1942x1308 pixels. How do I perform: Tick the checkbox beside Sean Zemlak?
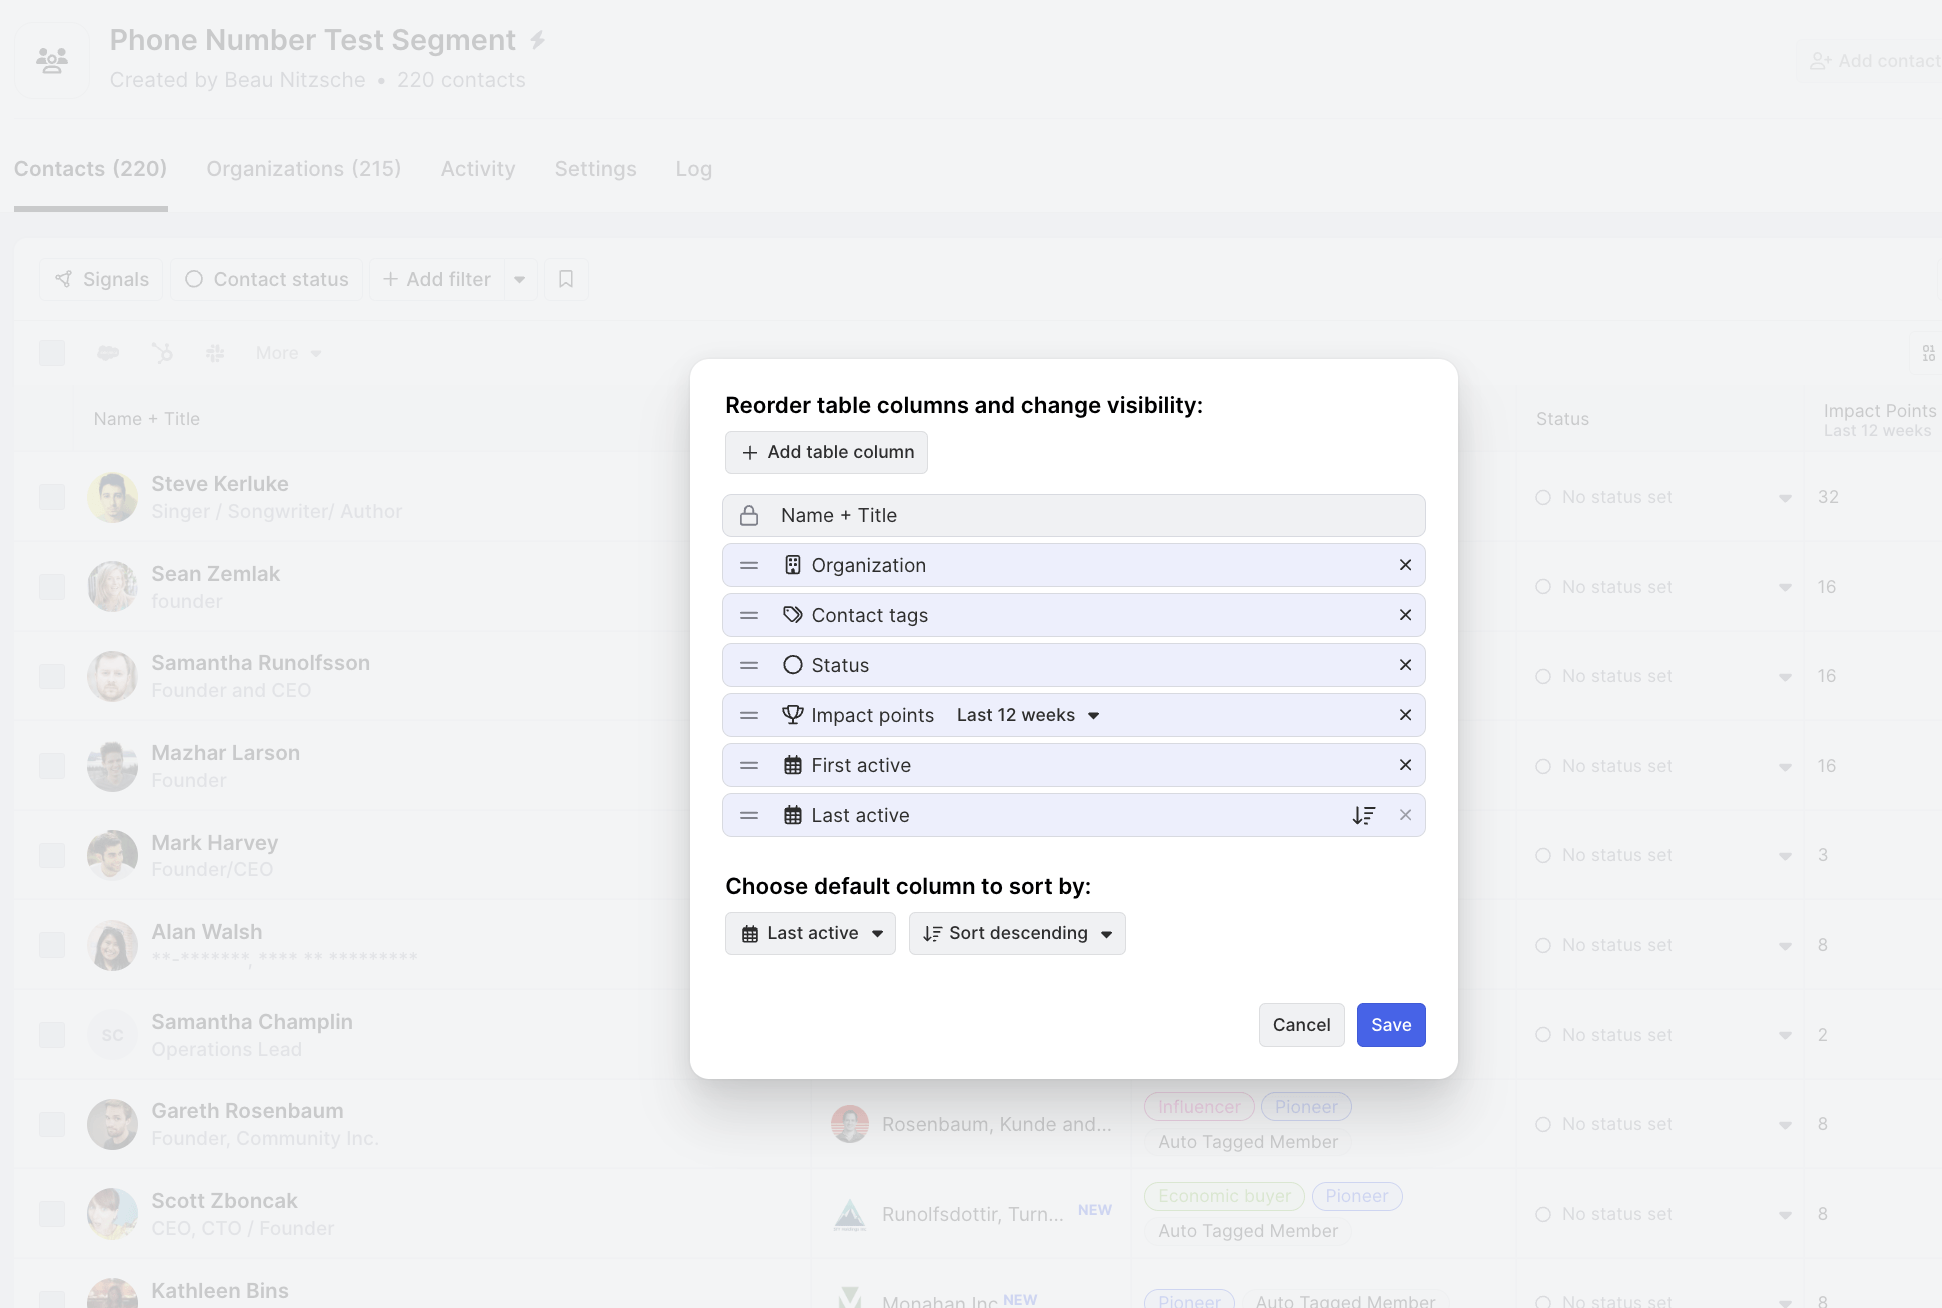pos(52,587)
